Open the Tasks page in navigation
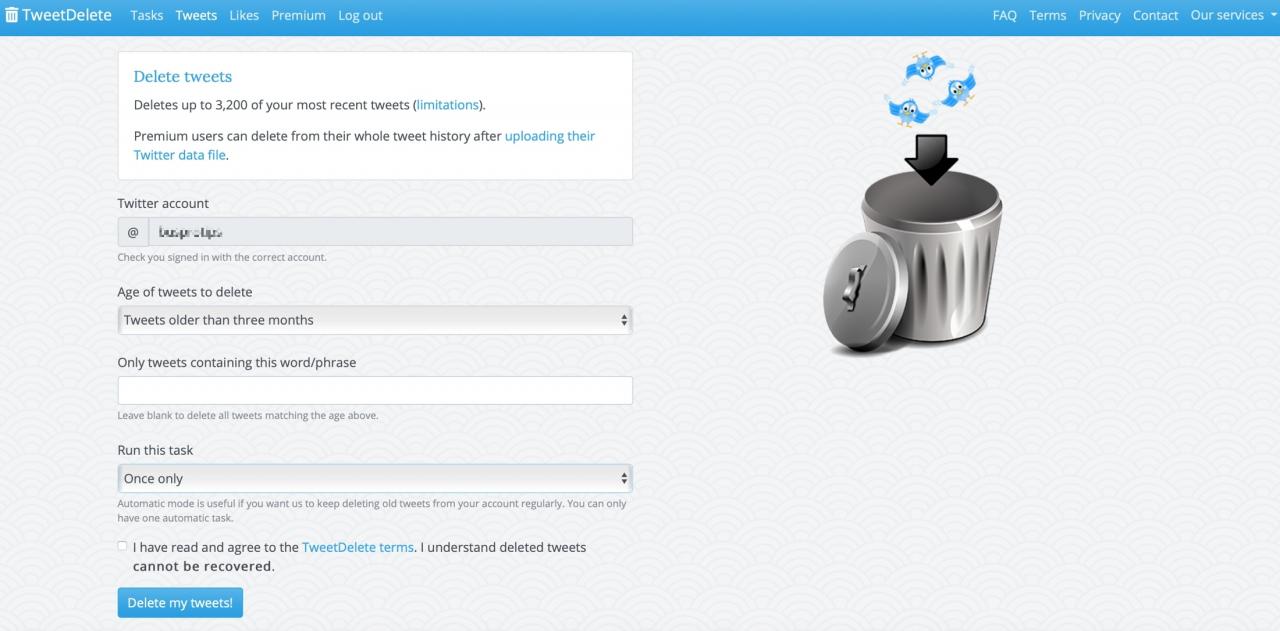The width and height of the screenshot is (1280, 631). click(146, 15)
